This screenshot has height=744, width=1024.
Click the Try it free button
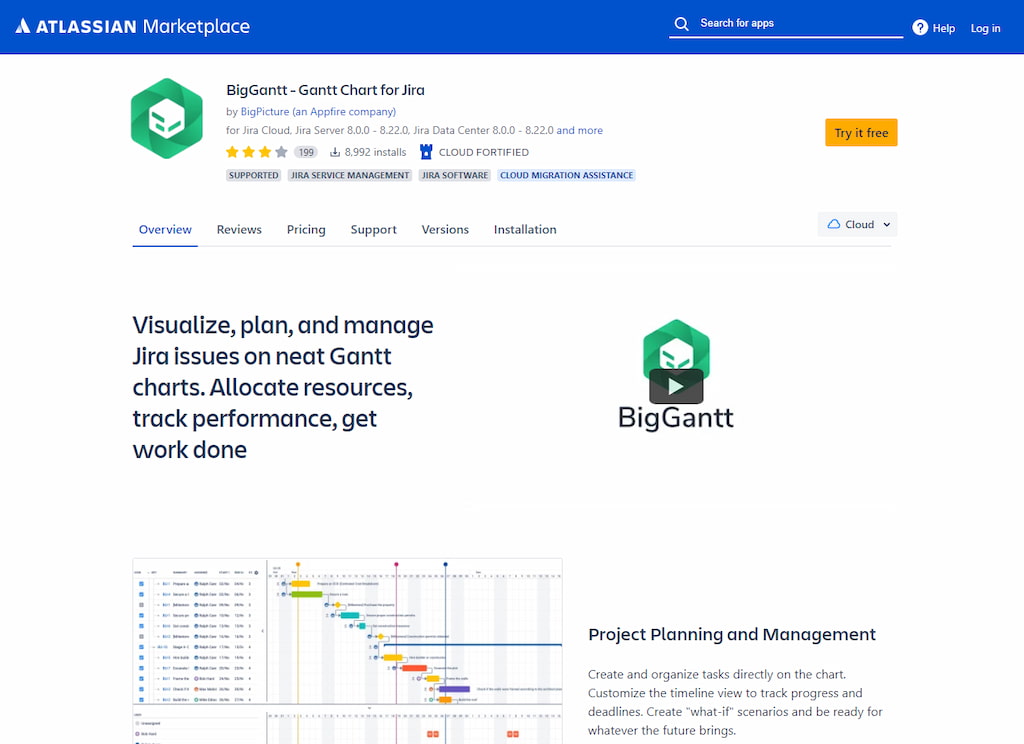coord(861,131)
